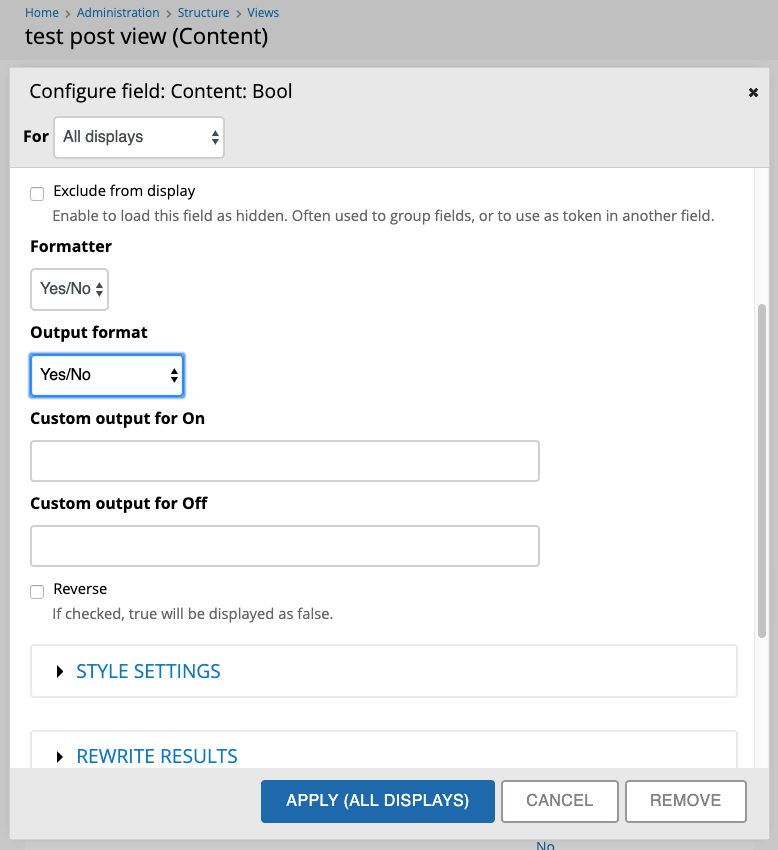Navigate to Administration via breadcrumb
Screen dimensions: 778x850
click(x=118, y=12)
